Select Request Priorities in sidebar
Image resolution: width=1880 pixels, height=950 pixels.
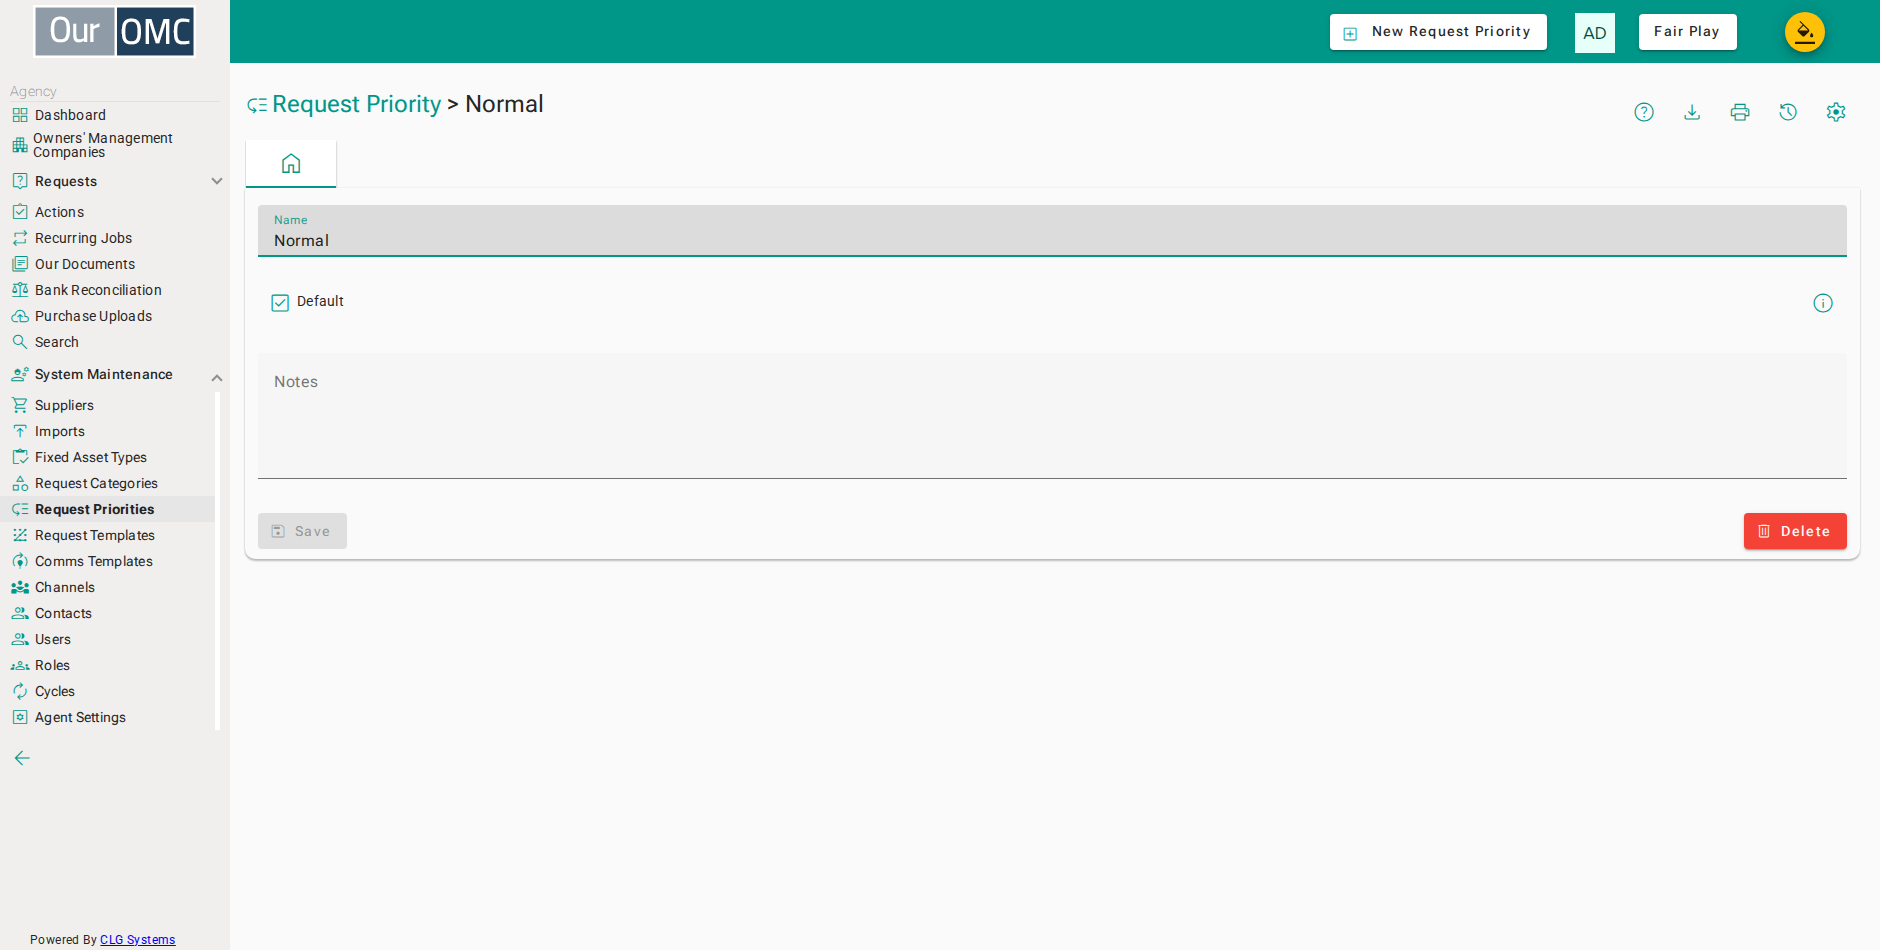tap(107, 509)
